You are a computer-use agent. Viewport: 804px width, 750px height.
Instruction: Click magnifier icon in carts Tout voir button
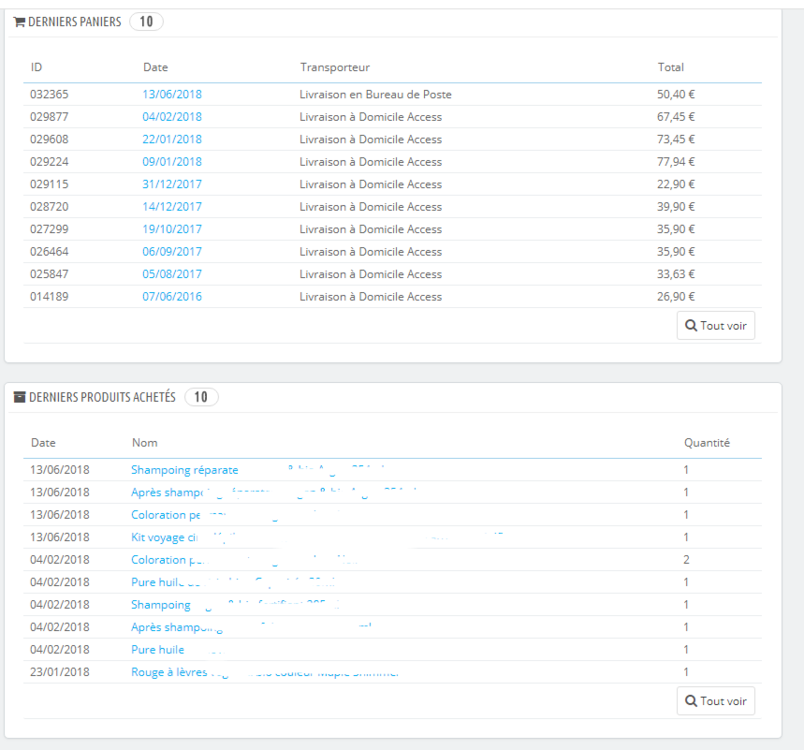(691, 326)
